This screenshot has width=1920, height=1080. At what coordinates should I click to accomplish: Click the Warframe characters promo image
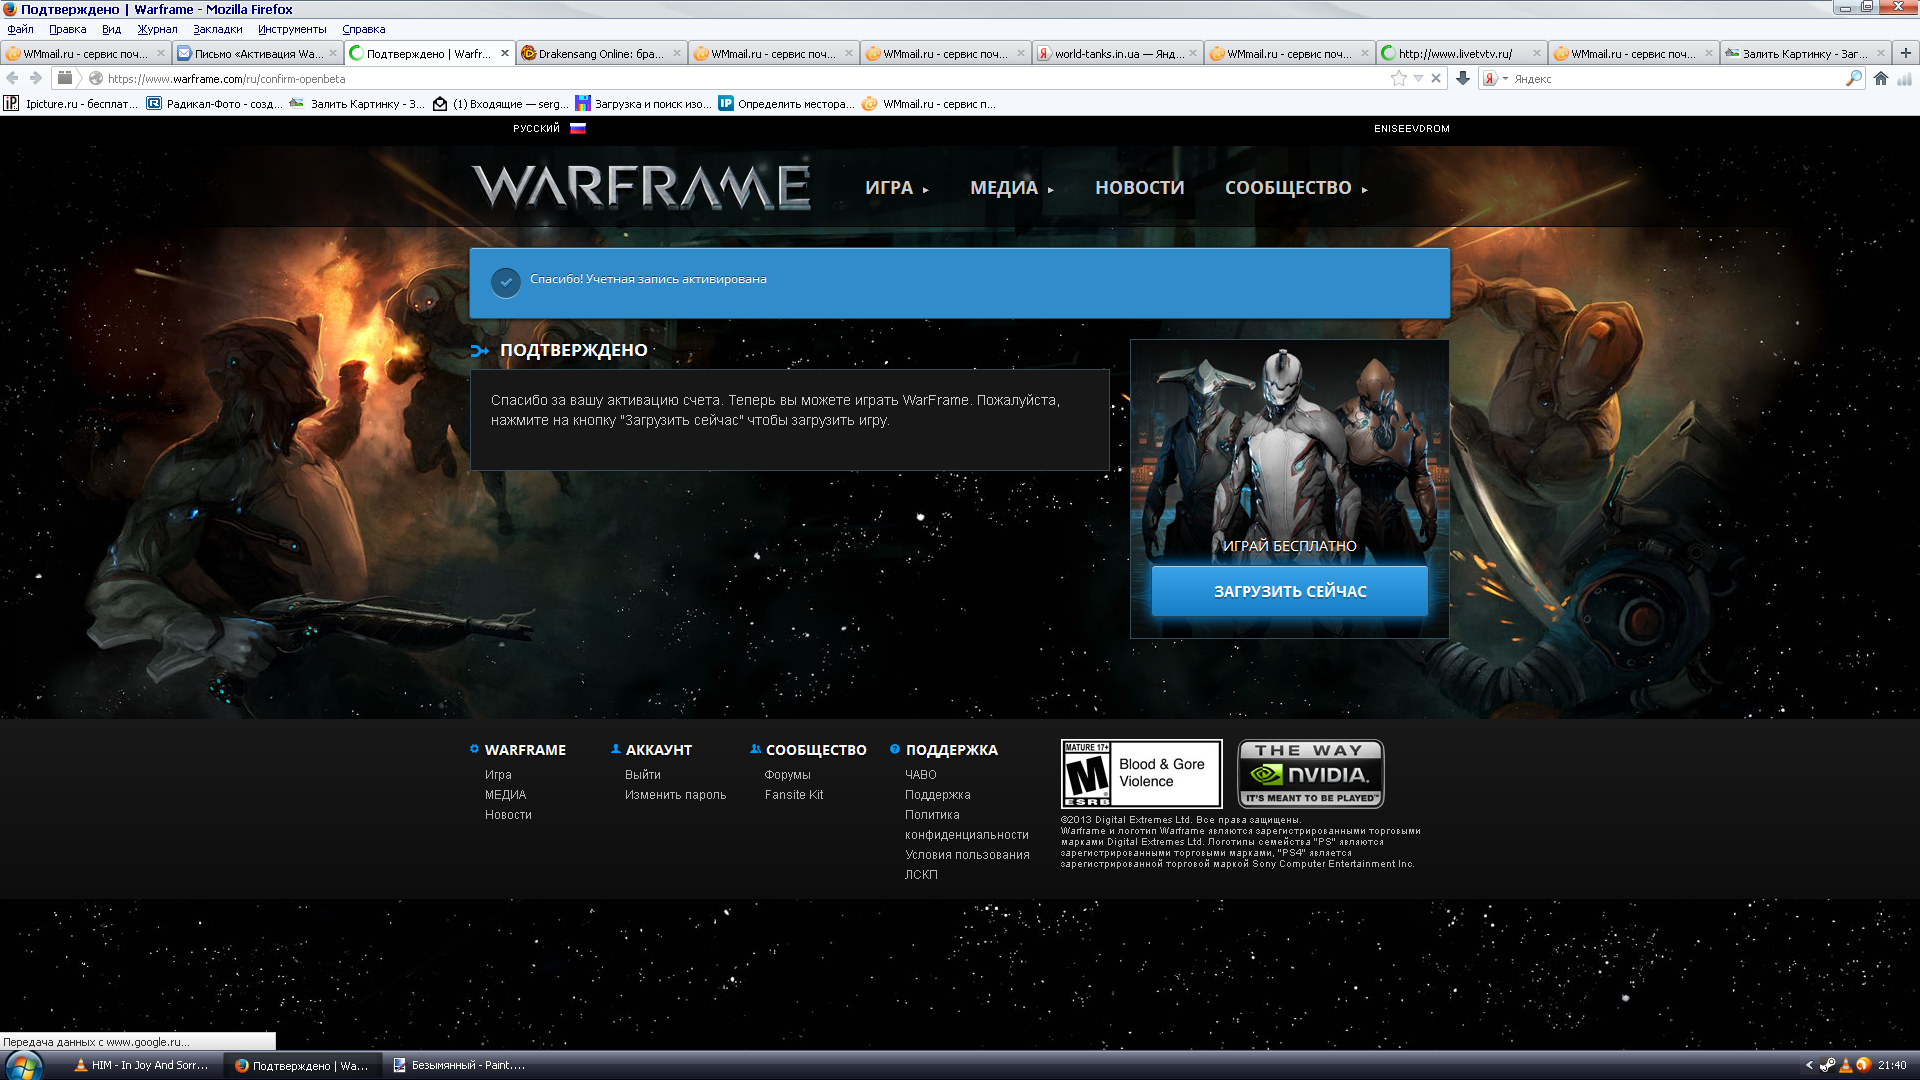[1289, 450]
